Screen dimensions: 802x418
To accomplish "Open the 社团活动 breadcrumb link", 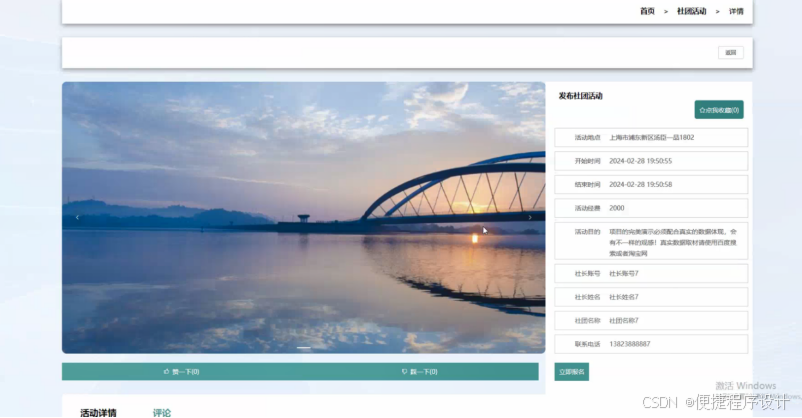I will (x=692, y=11).
